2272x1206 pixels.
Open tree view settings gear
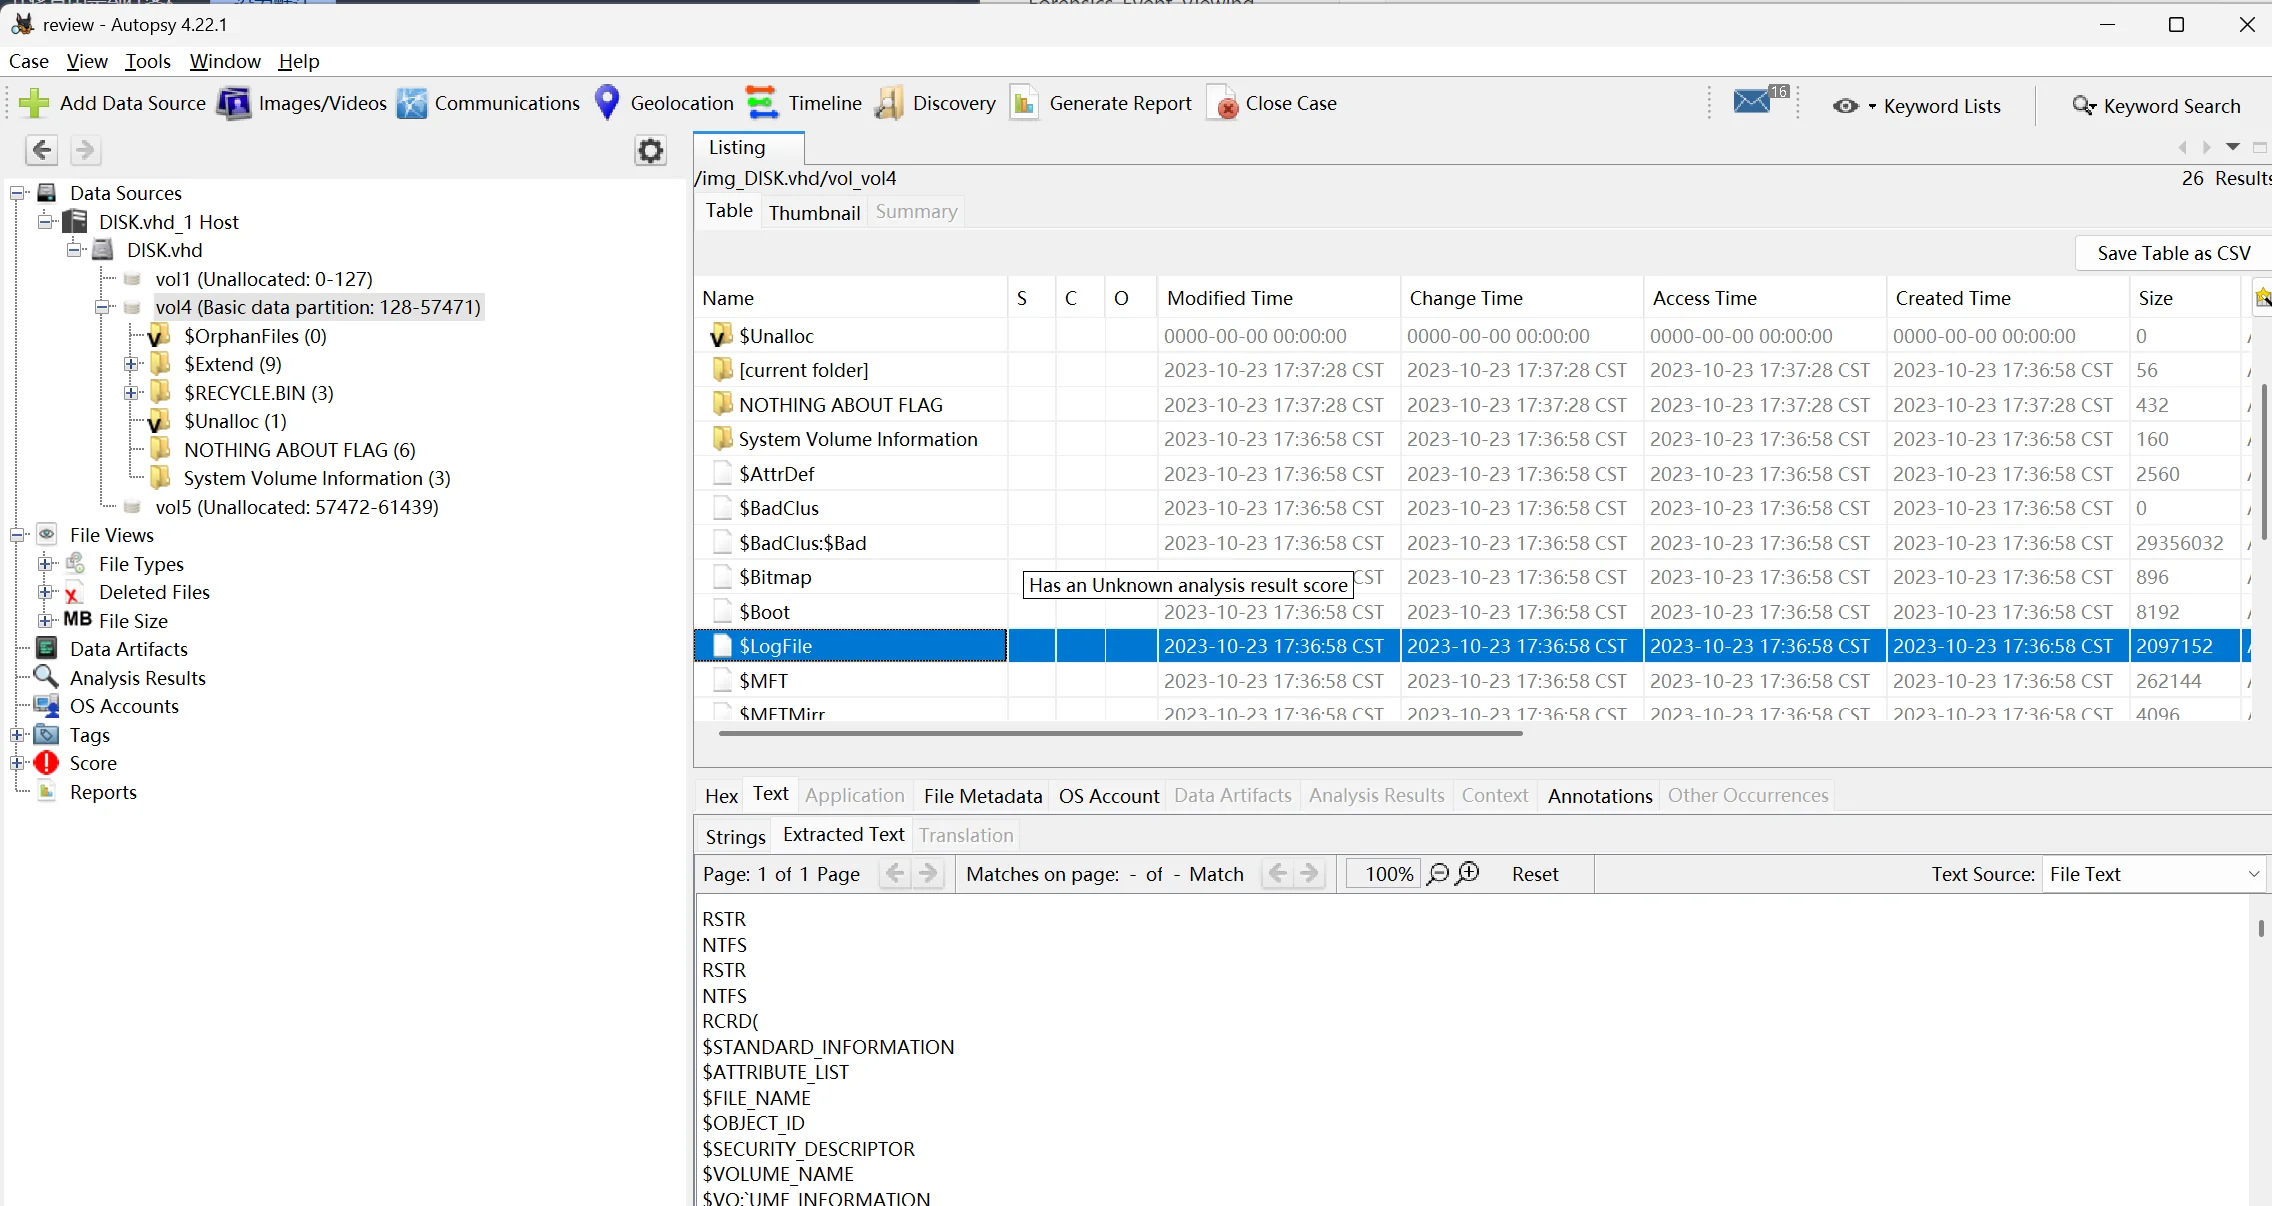tap(651, 151)
